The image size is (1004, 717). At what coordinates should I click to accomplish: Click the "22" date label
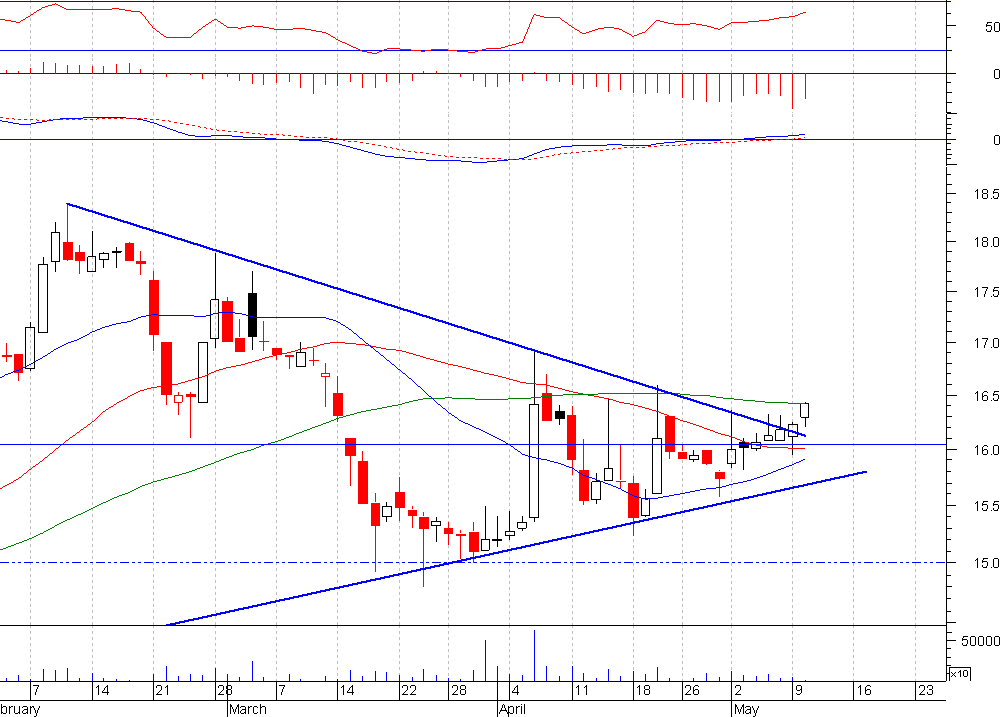click(x=409, y=690)
